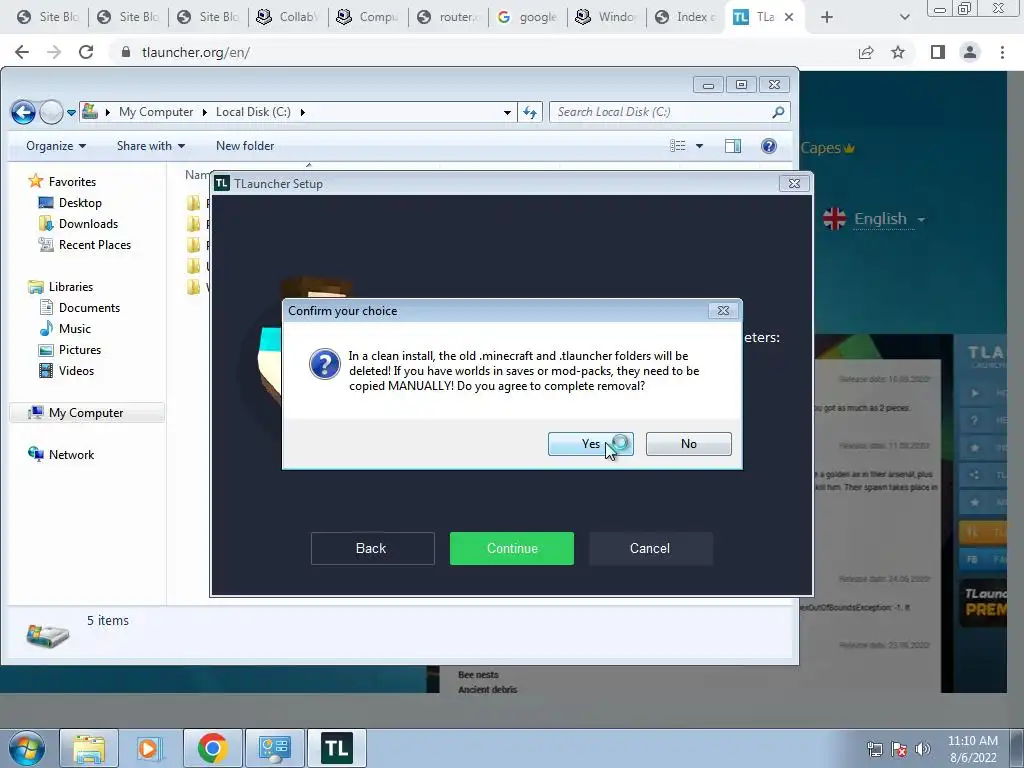Navigate forward in Explorer window

pos(51,112)
